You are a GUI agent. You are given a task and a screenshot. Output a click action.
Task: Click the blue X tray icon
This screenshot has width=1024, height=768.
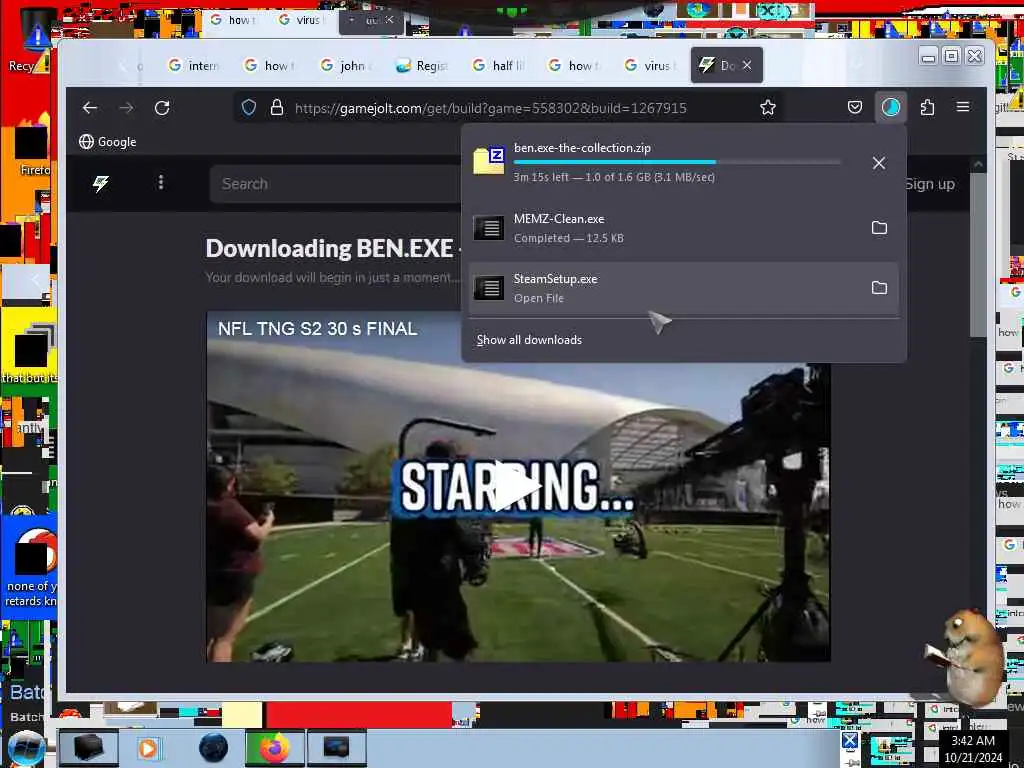point(850,741)
